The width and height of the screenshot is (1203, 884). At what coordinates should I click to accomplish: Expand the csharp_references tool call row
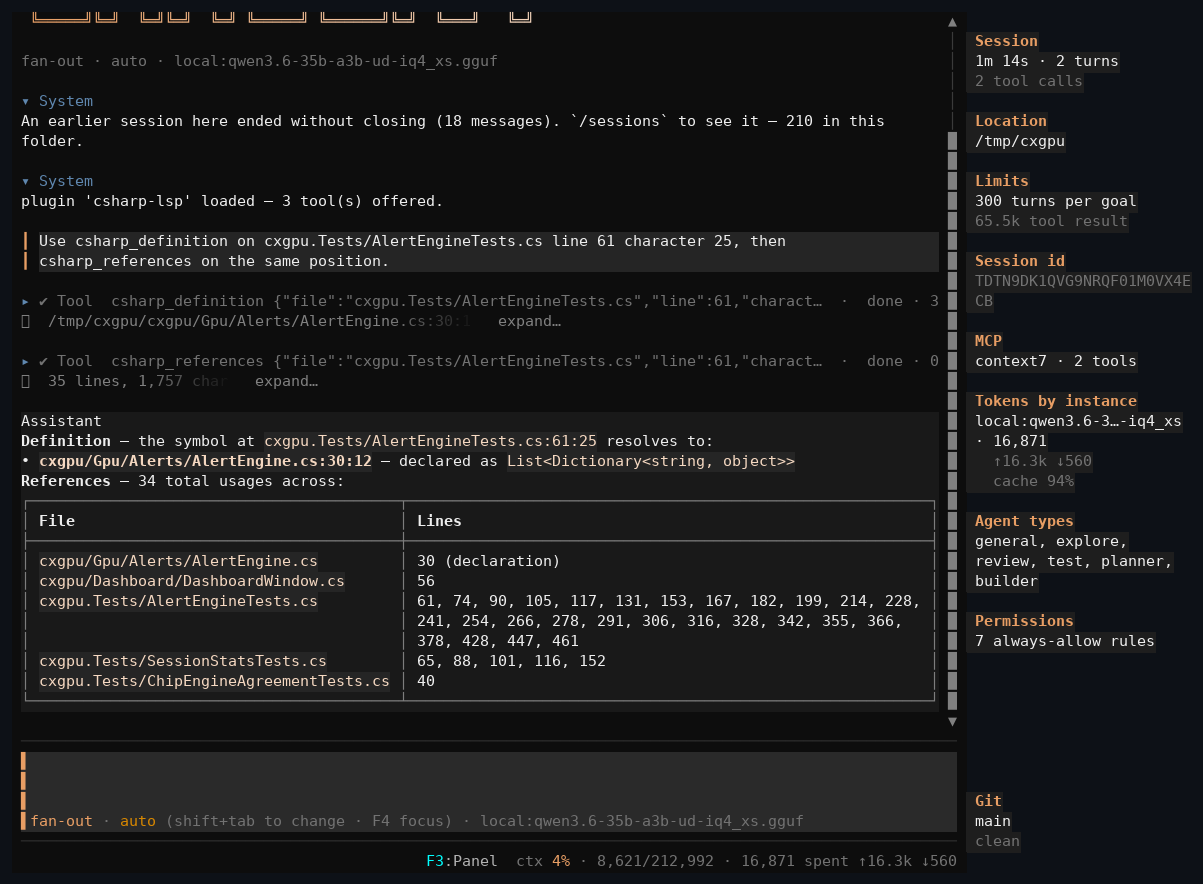(27, 361)
